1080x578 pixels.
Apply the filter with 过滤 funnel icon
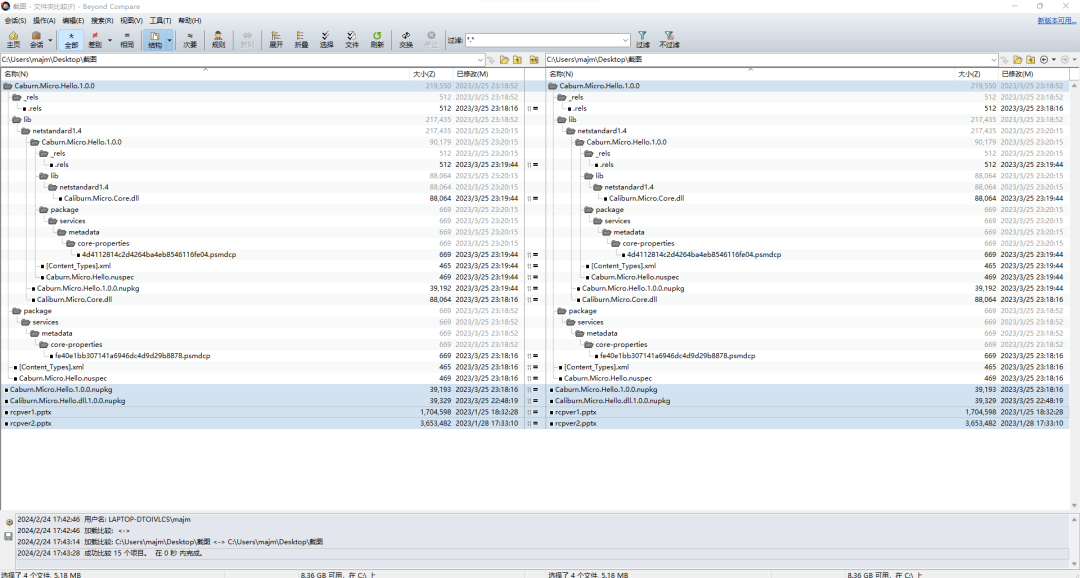tap(642, 39)
